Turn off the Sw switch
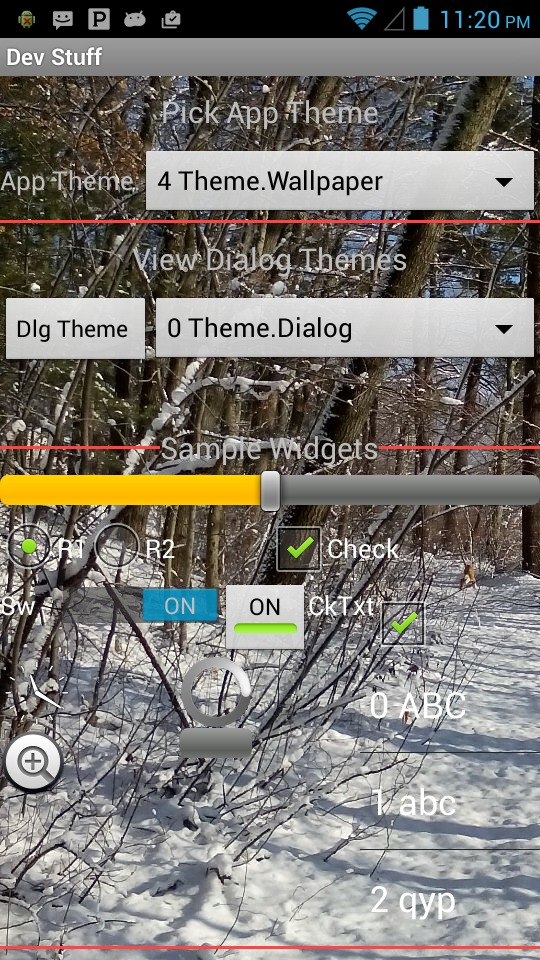540x960 pixels. coord(180,606)
